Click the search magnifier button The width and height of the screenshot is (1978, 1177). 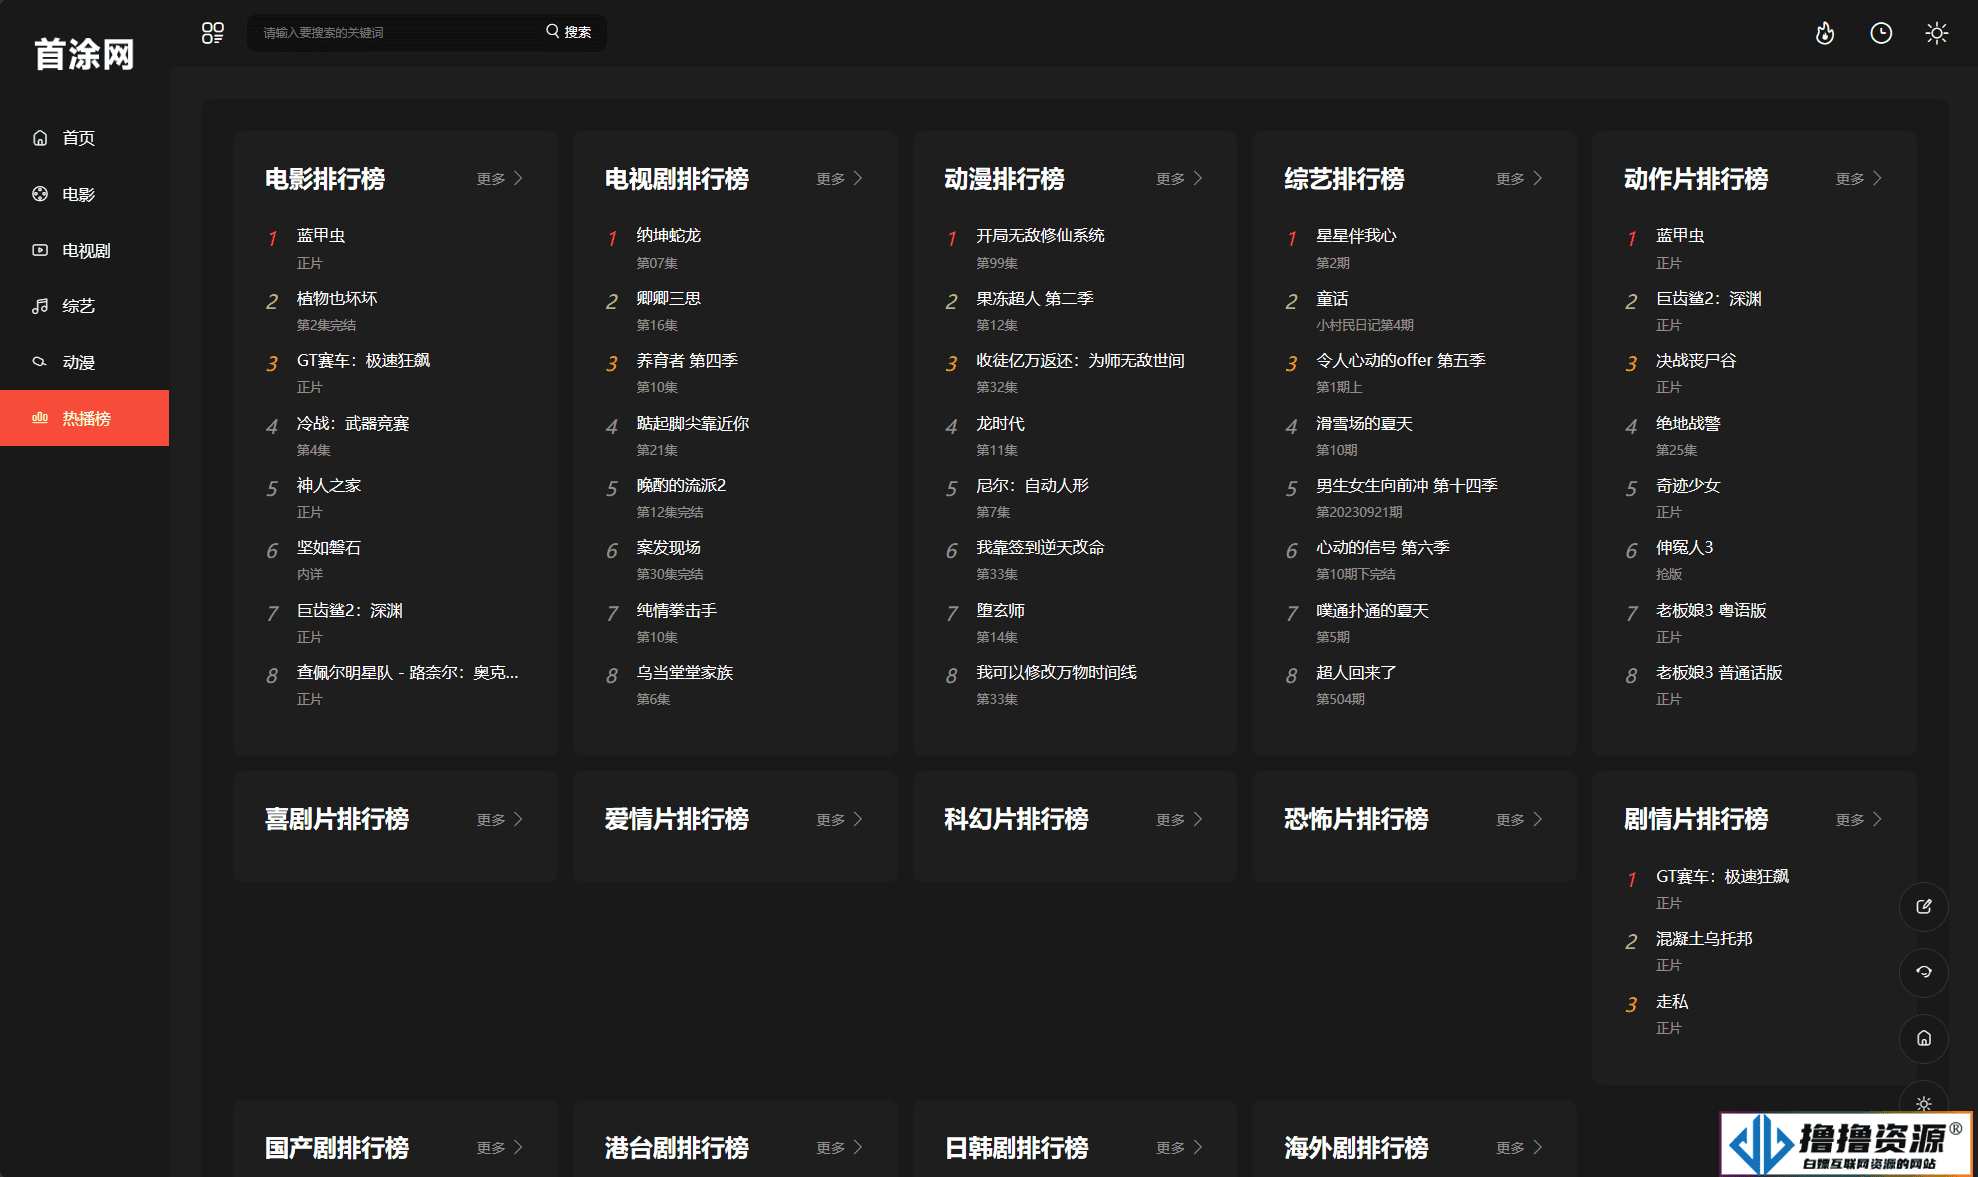[x=568, y=32]
